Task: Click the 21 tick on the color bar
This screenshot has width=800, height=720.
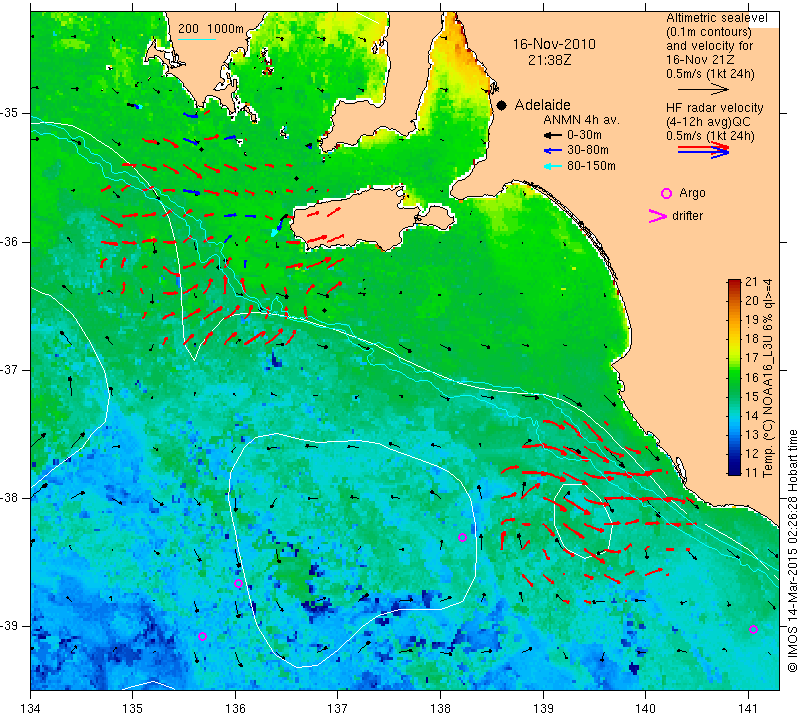Action: coord(751,282)
